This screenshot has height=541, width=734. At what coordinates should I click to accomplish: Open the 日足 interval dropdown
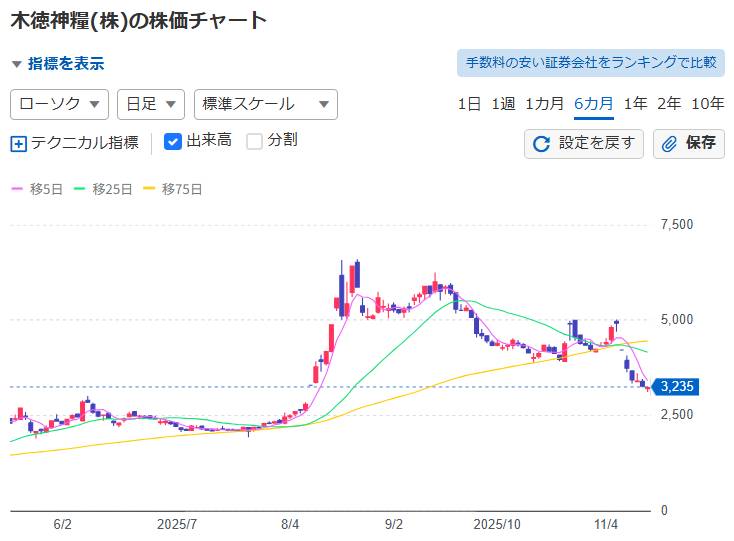point(150,104)
